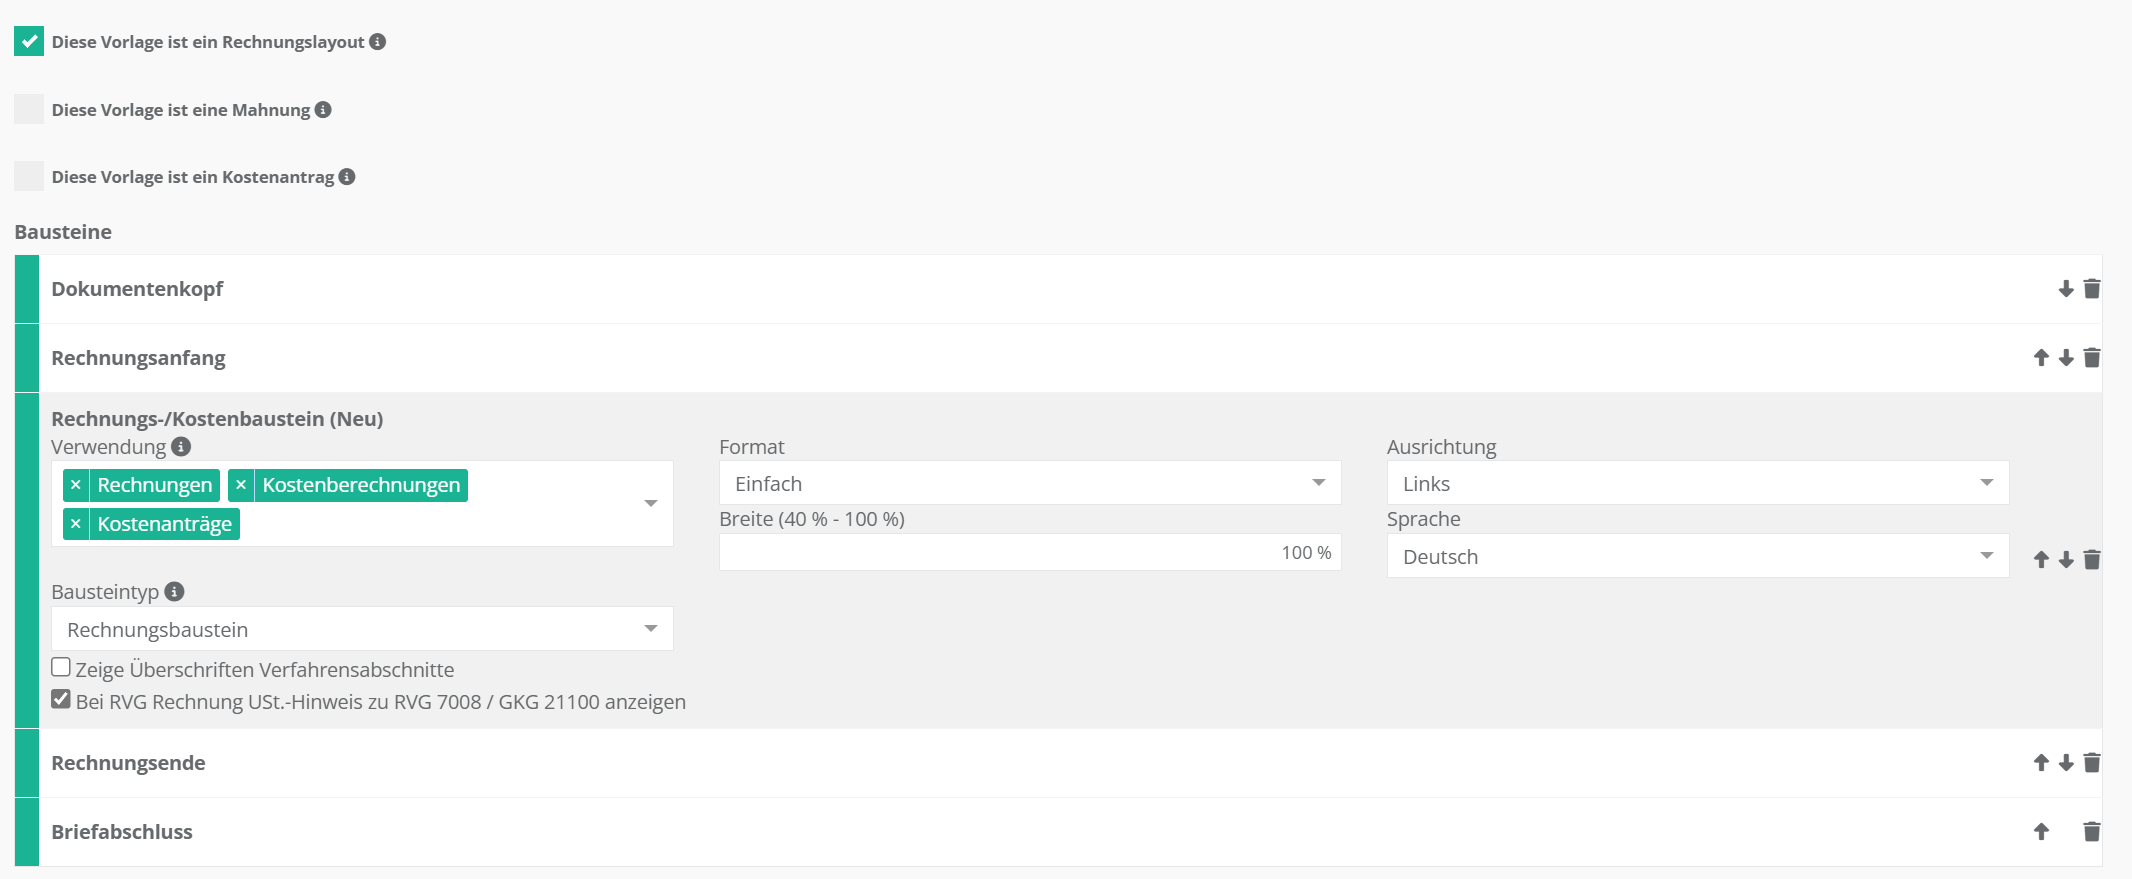The width and height of the screenshot is (2132, 879).
Task: Open the Format dropdown showing Einfach
Action: tap(1029, 484)
